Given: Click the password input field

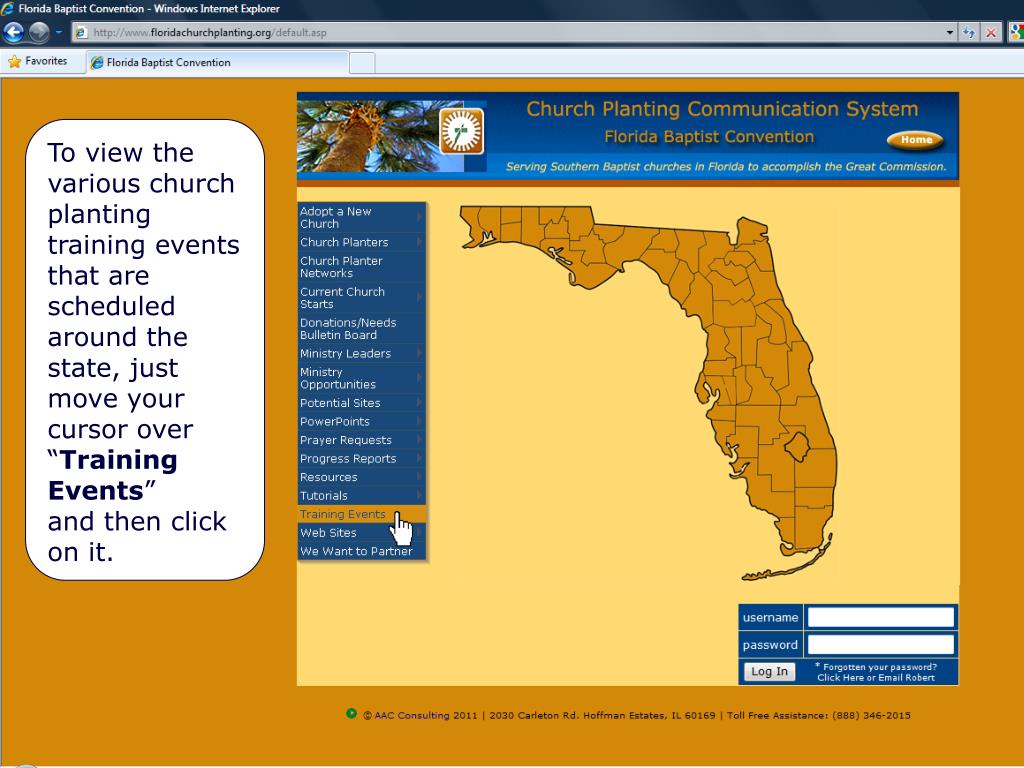Looking at the screenshot, I should (x=880, y=645).
